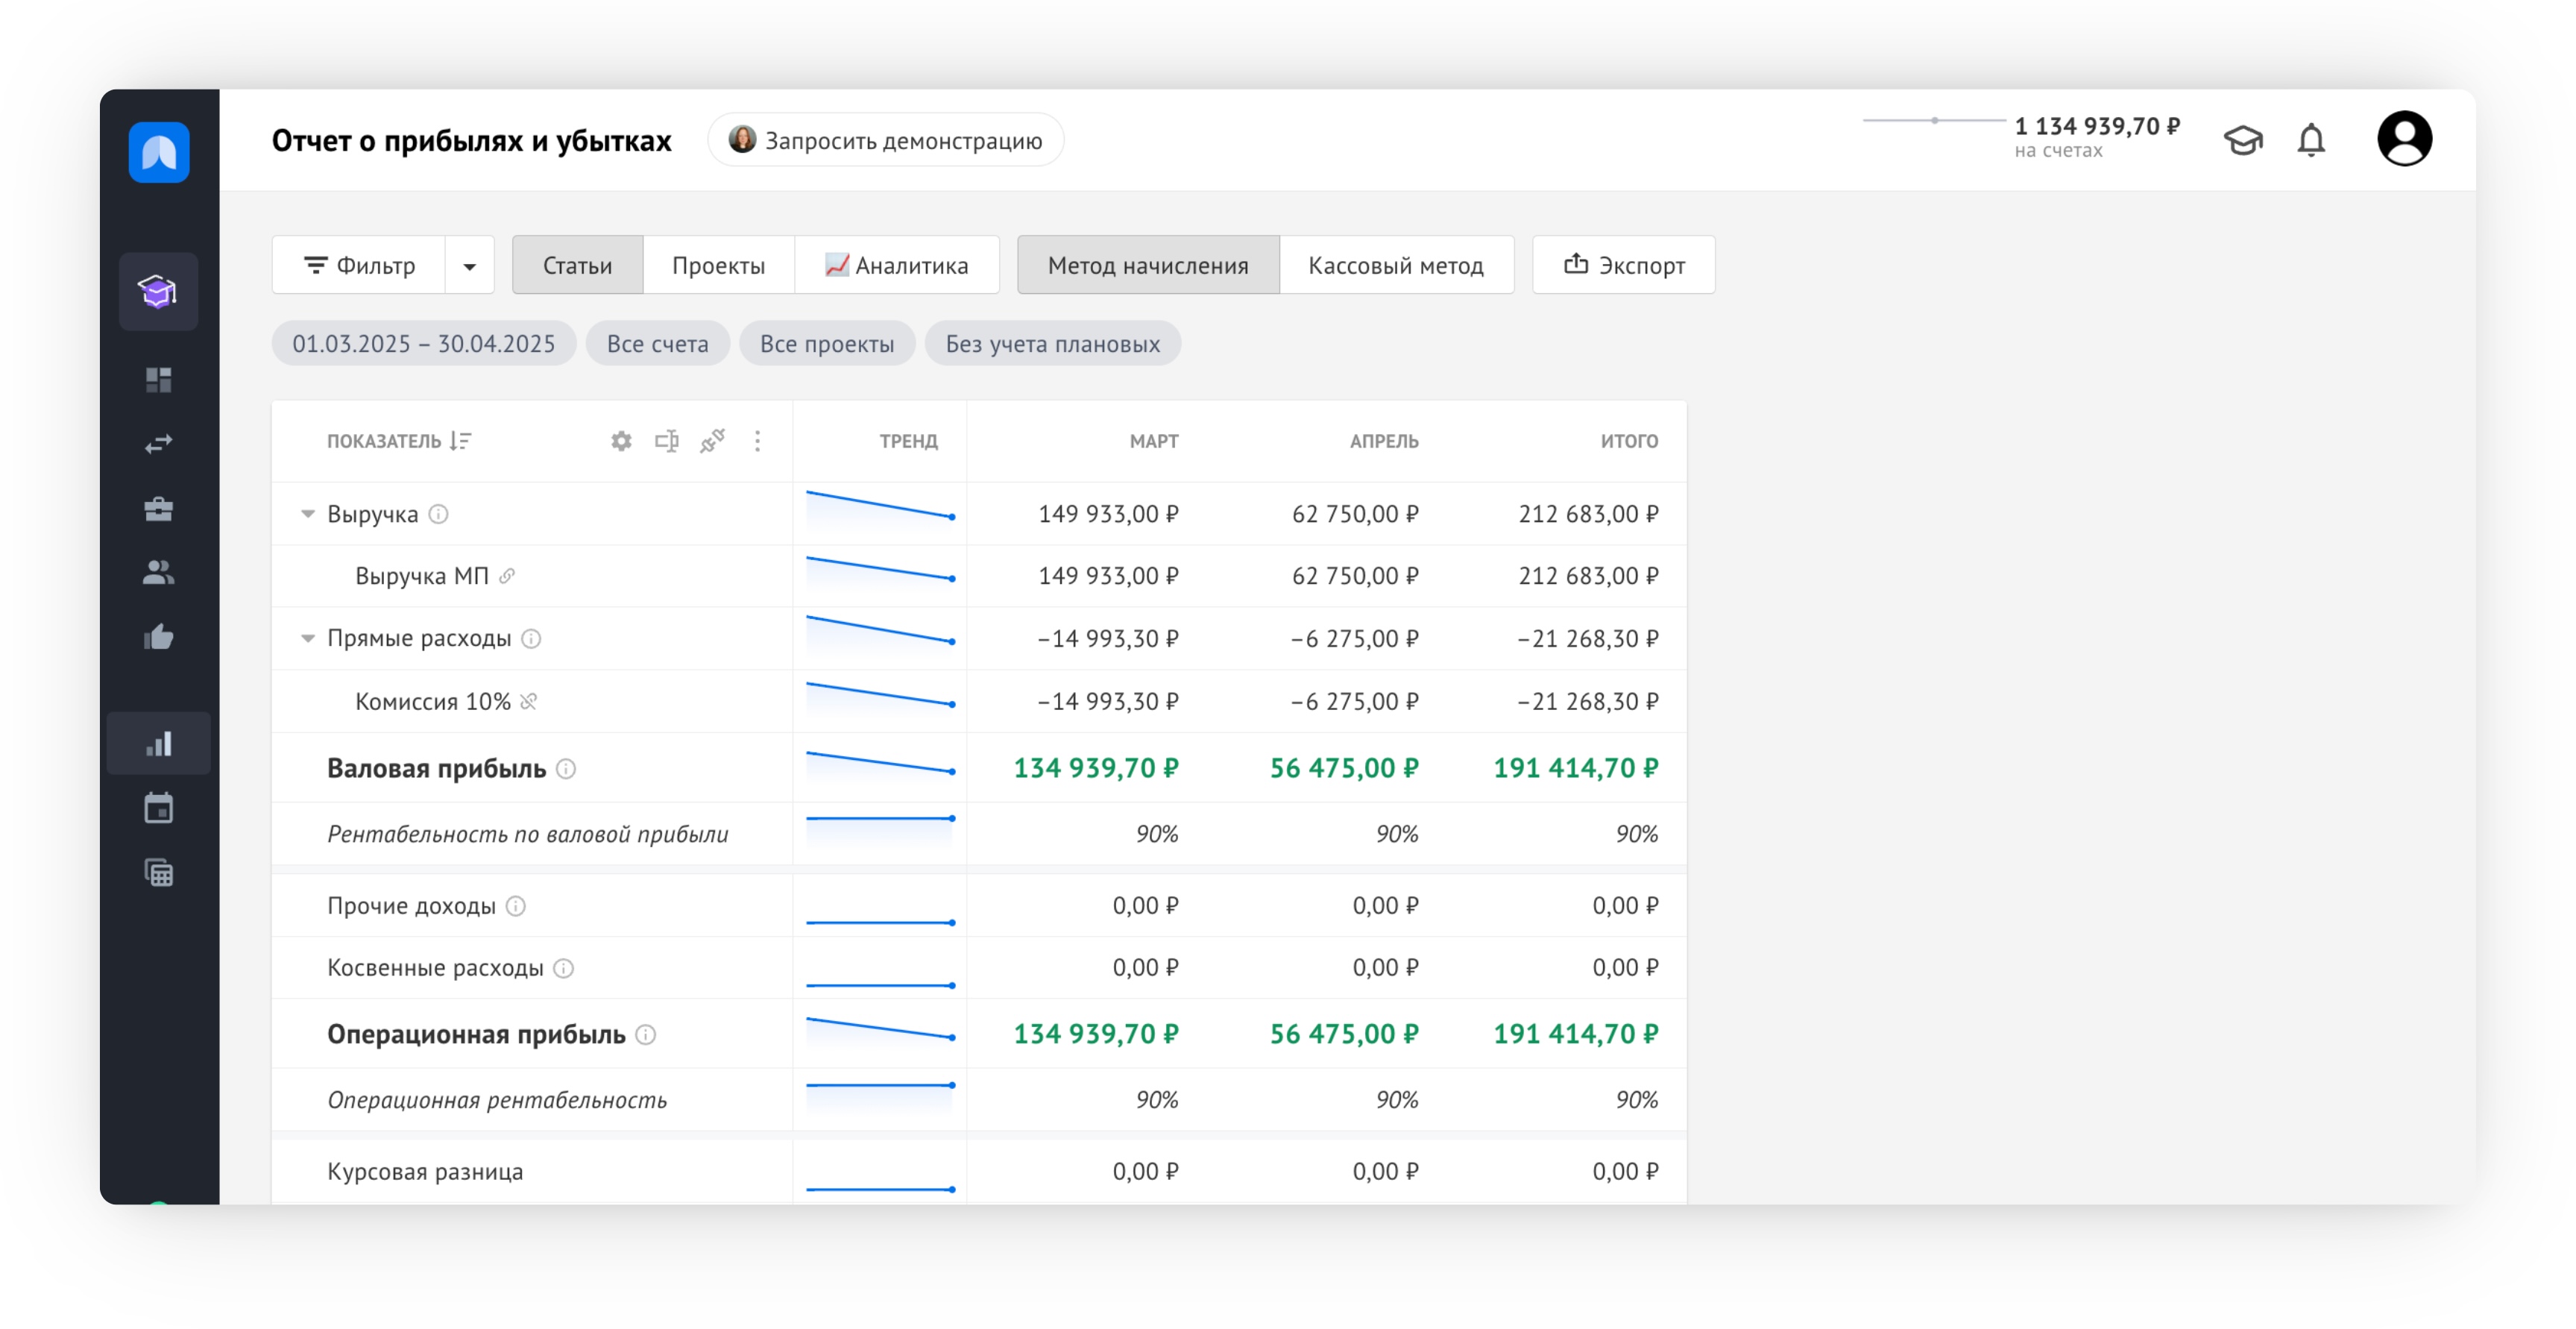This screenshot has height=1329, width=2576.
Task: Click Запросить демонстрацию button
Action: click(885, 140)
